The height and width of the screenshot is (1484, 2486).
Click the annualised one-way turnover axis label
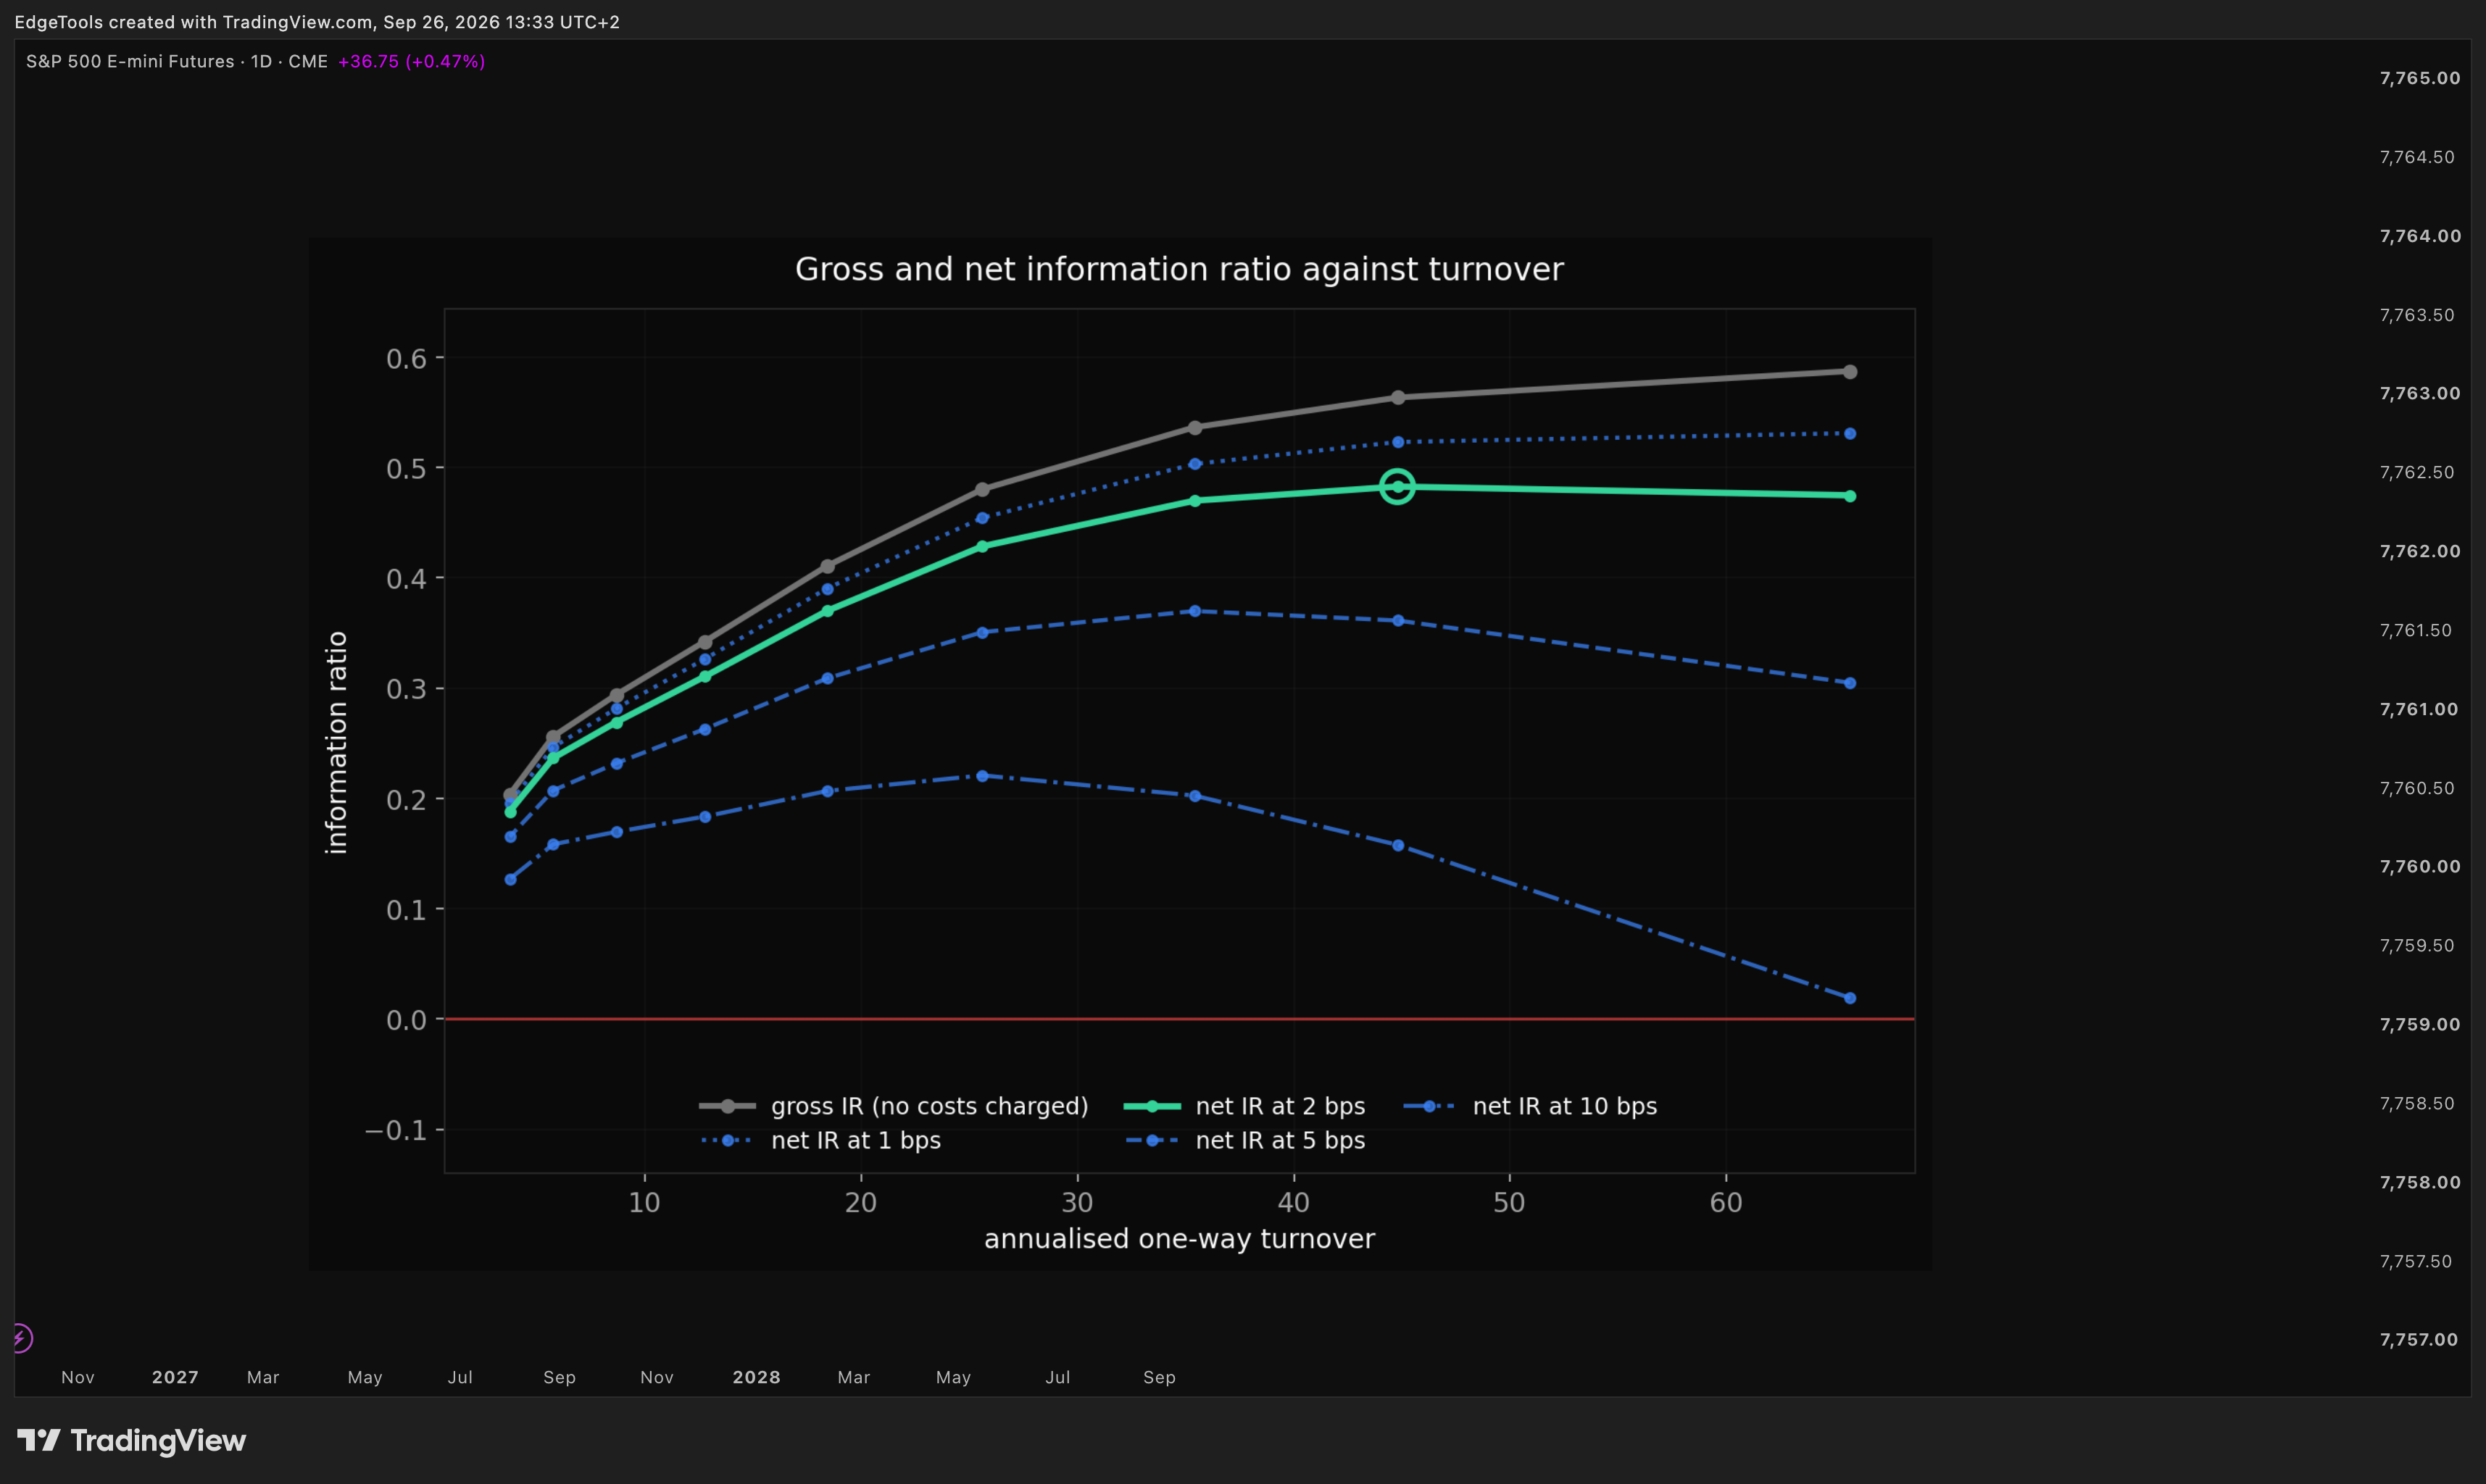1179,1238
